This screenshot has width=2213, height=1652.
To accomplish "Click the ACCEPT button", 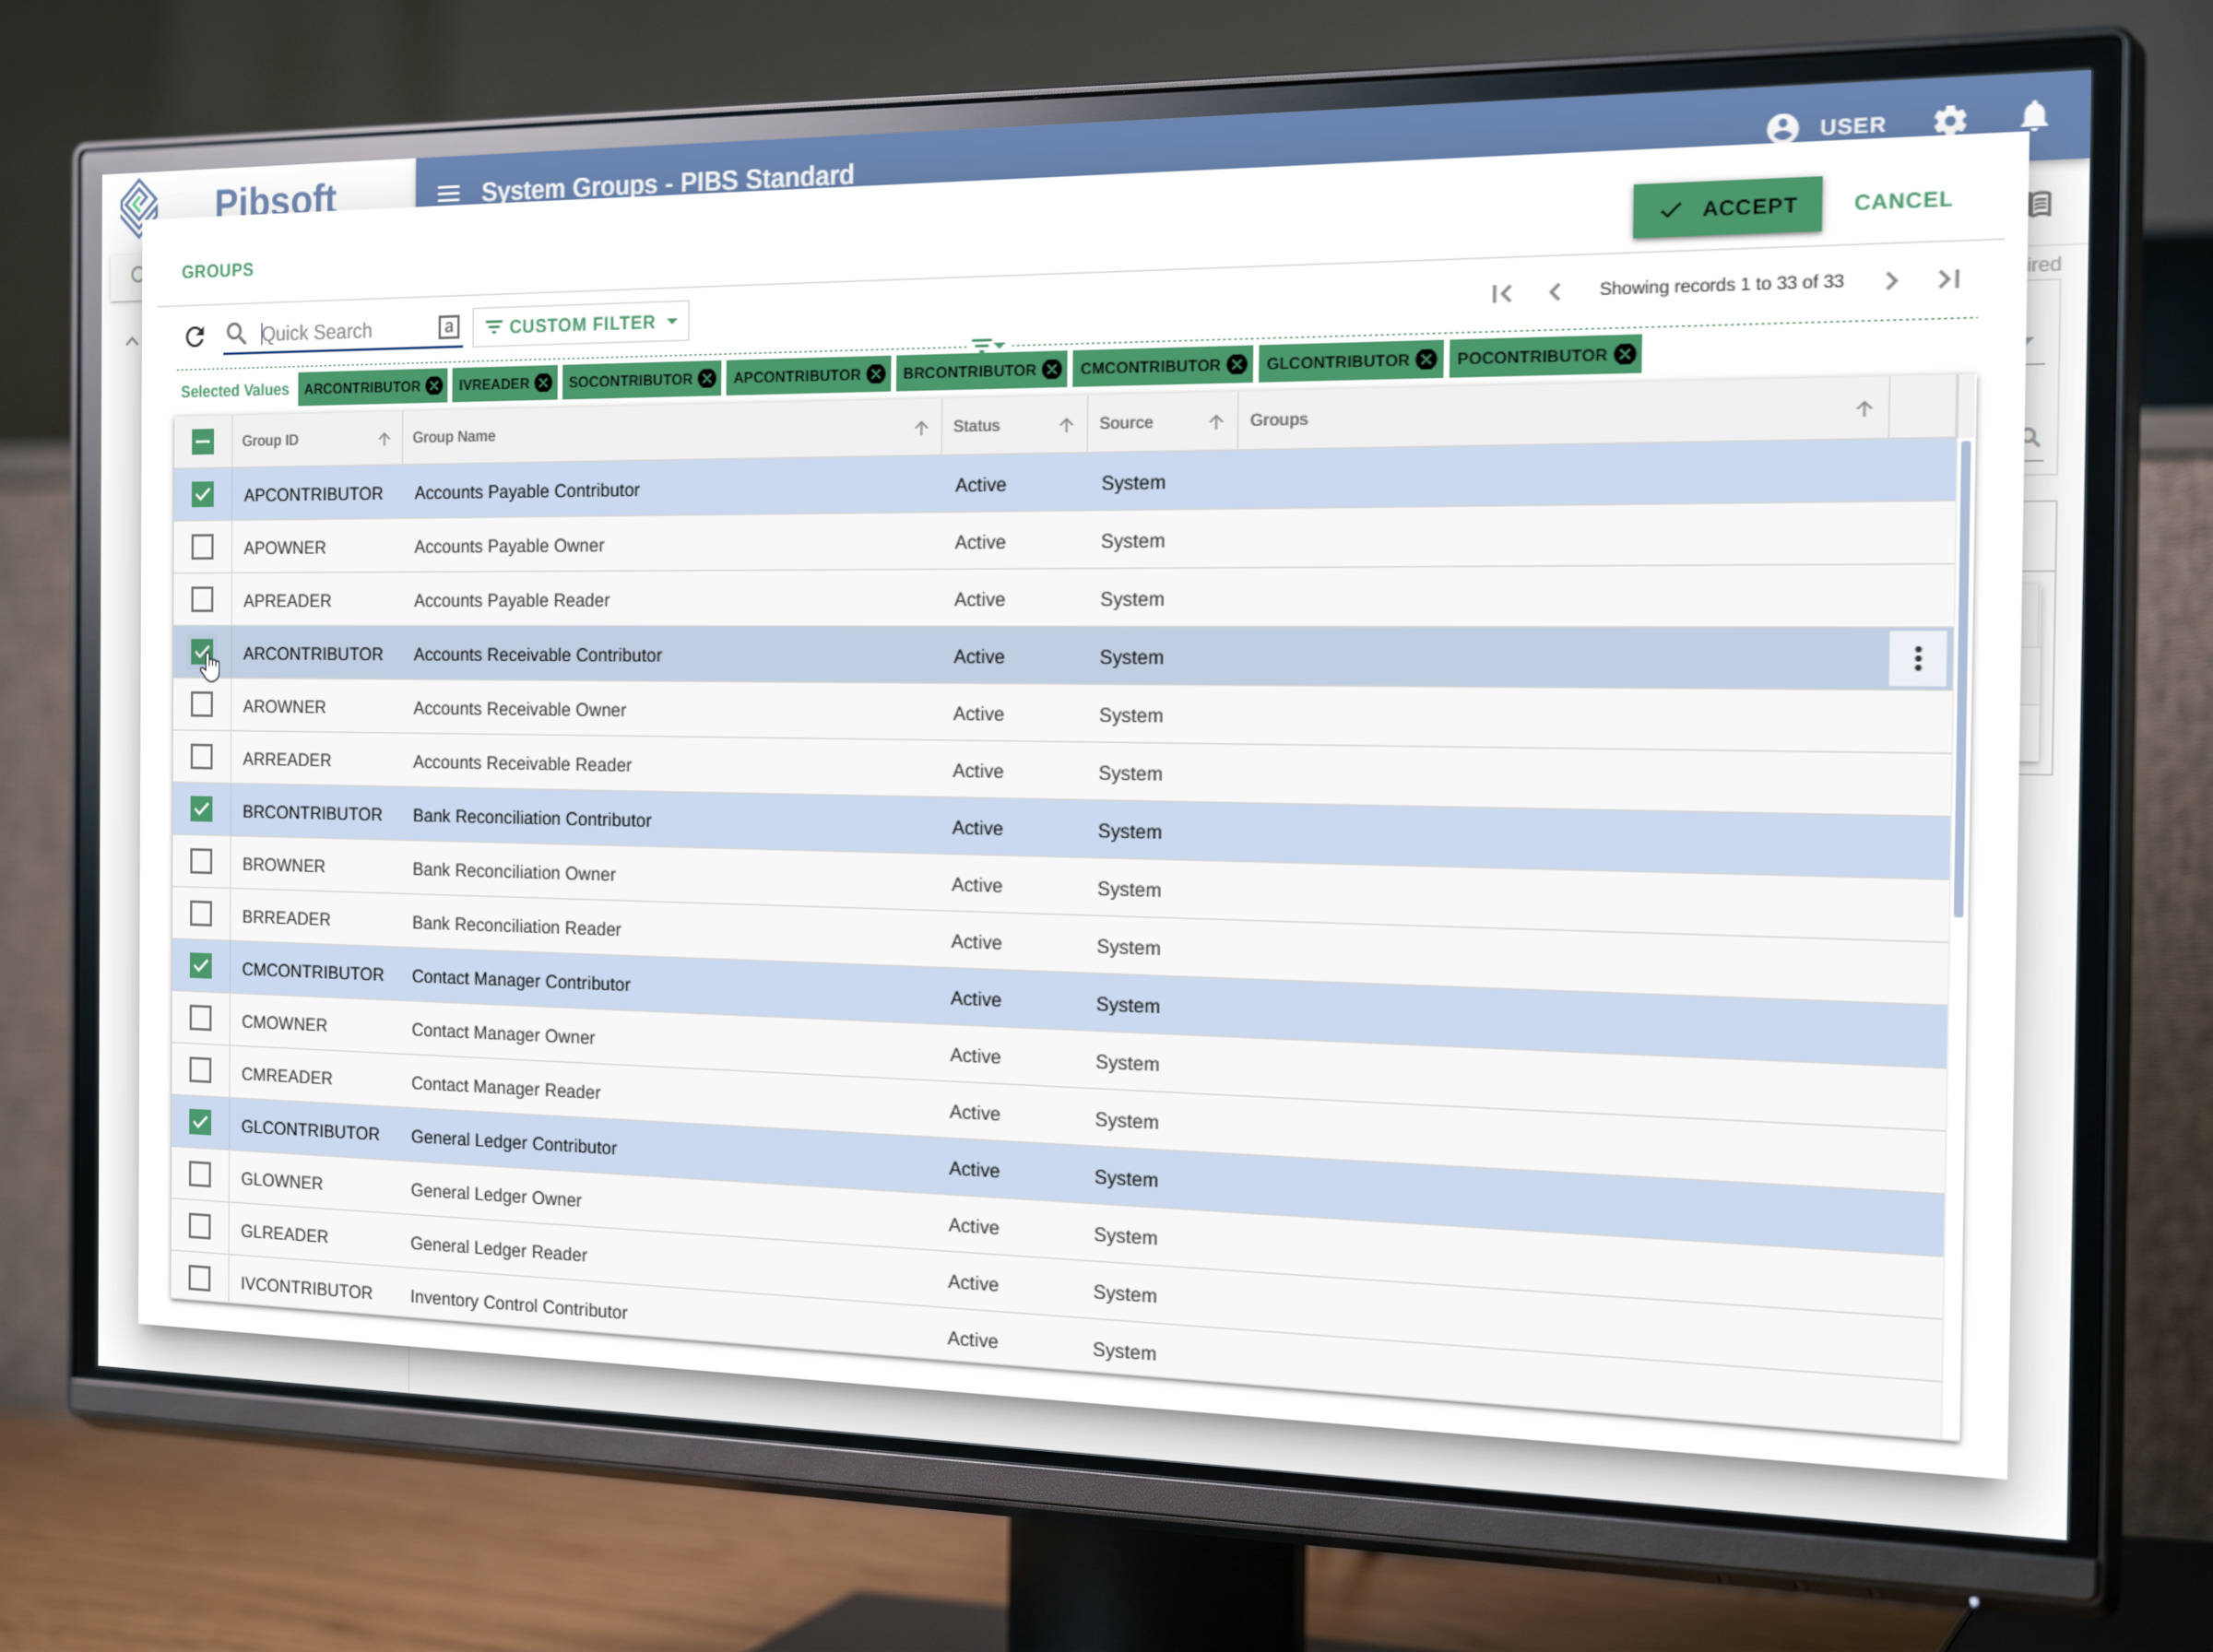I will [1727, 208].
